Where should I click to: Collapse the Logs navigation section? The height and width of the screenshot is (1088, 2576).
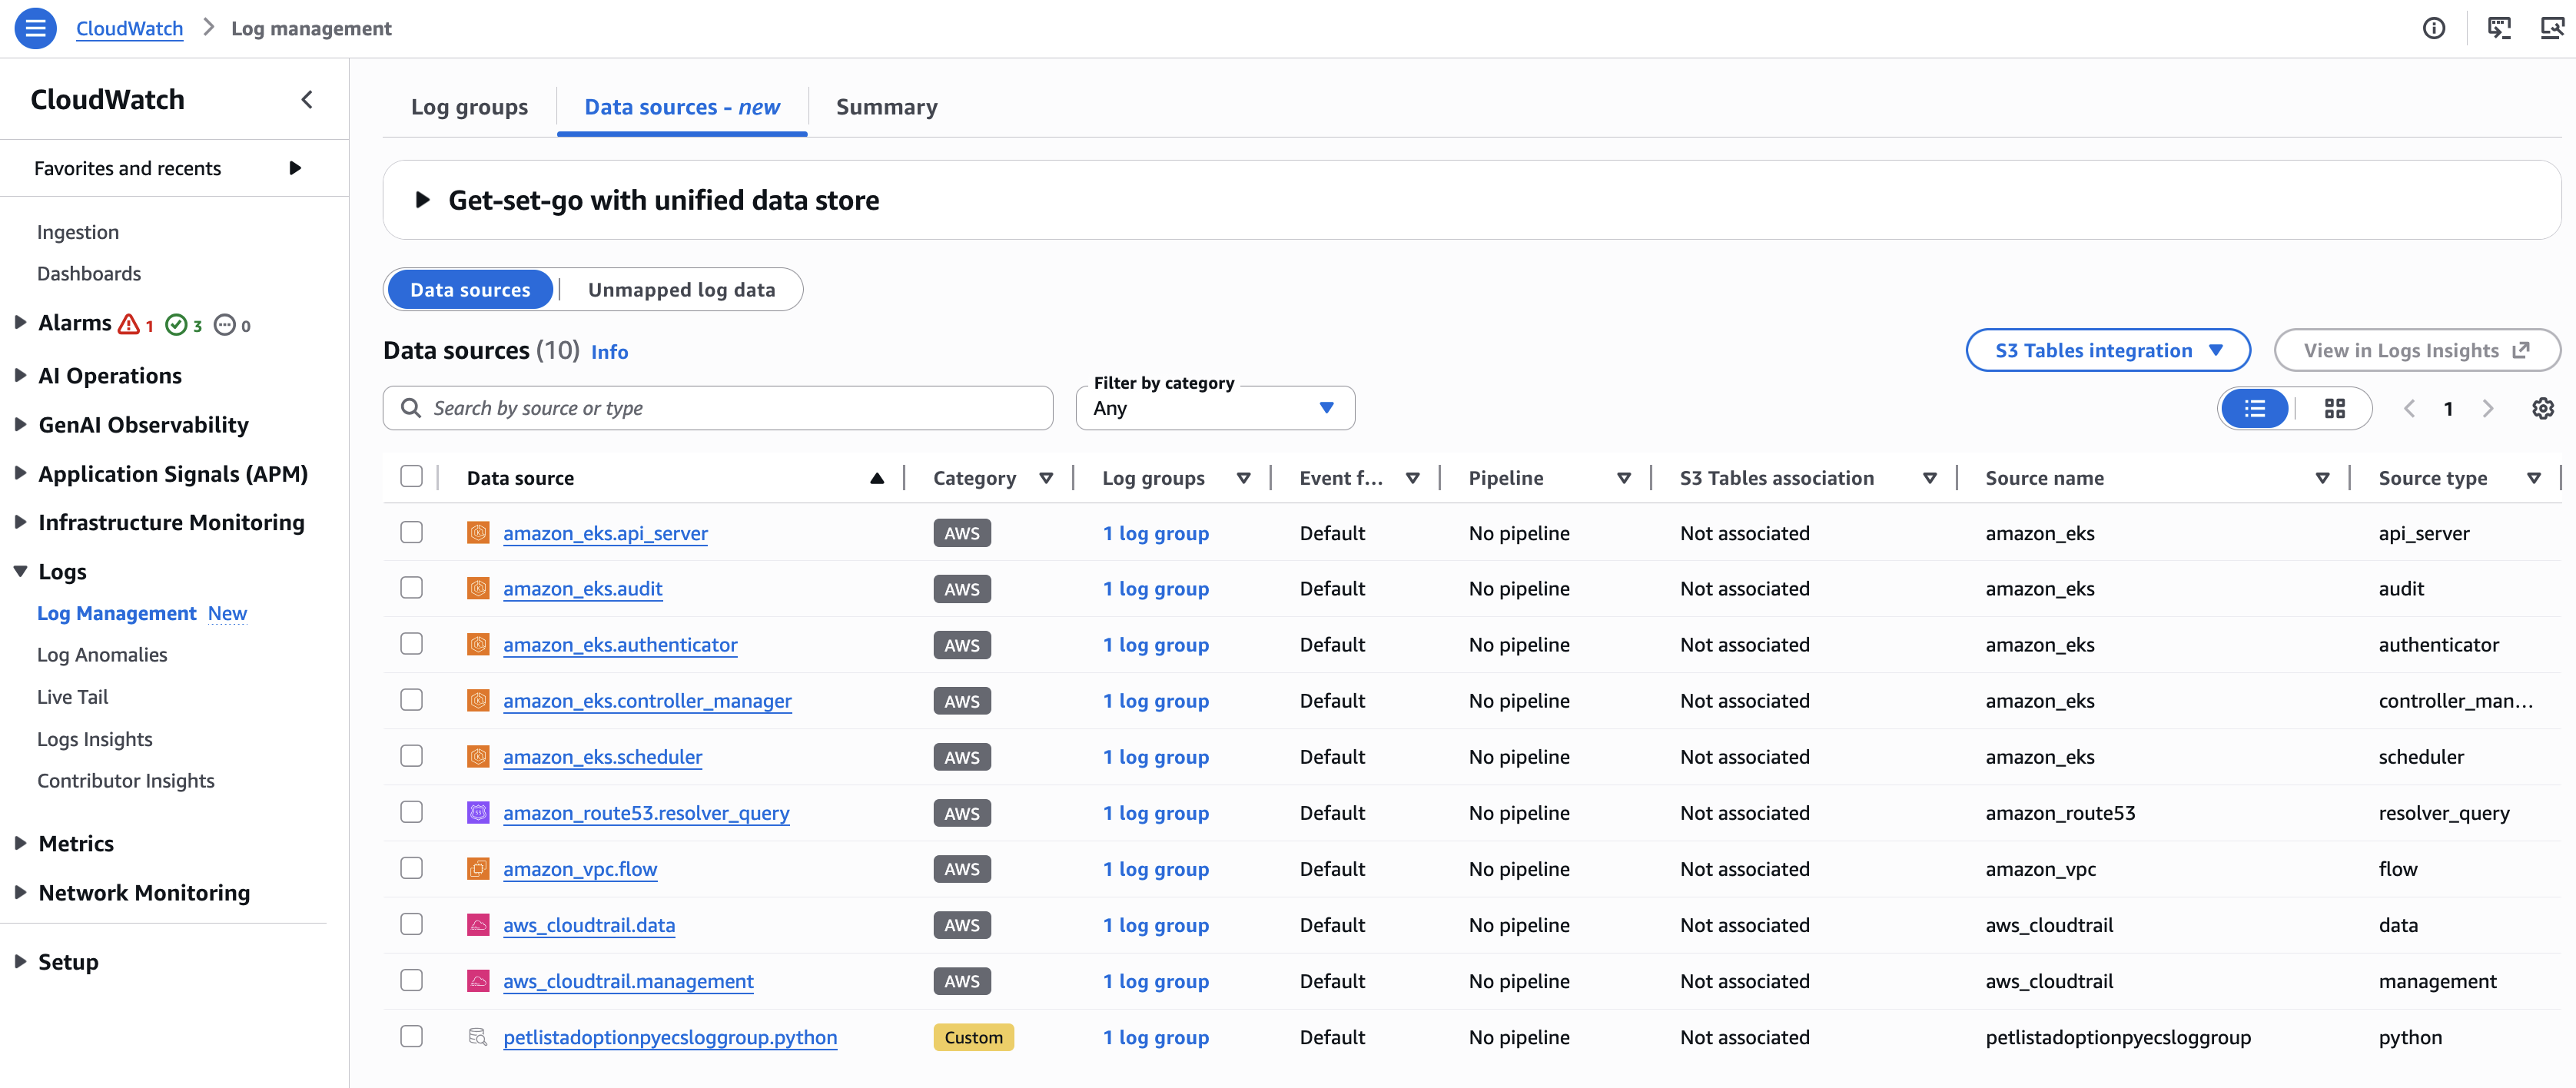click(x=20, y=571)
